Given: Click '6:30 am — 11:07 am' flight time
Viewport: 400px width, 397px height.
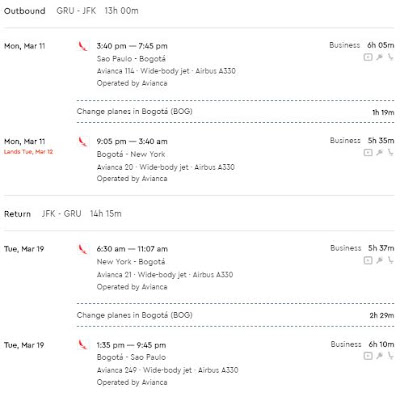Looking at the screenshot, I should click(132, 249).
